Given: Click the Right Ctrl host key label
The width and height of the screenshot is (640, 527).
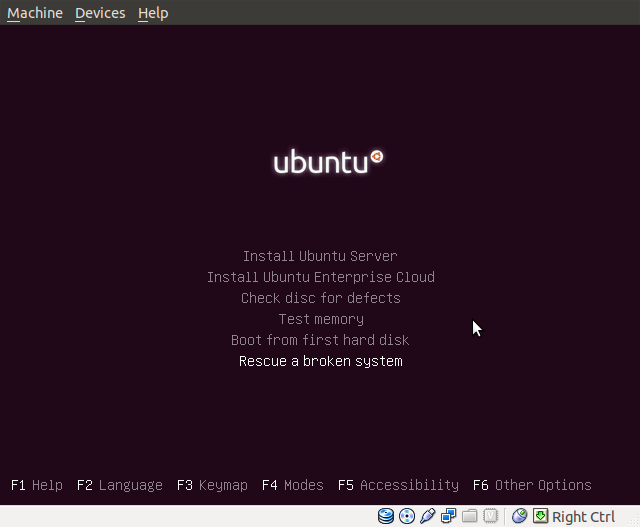Looking at the screenshot, I should point(583,517).
